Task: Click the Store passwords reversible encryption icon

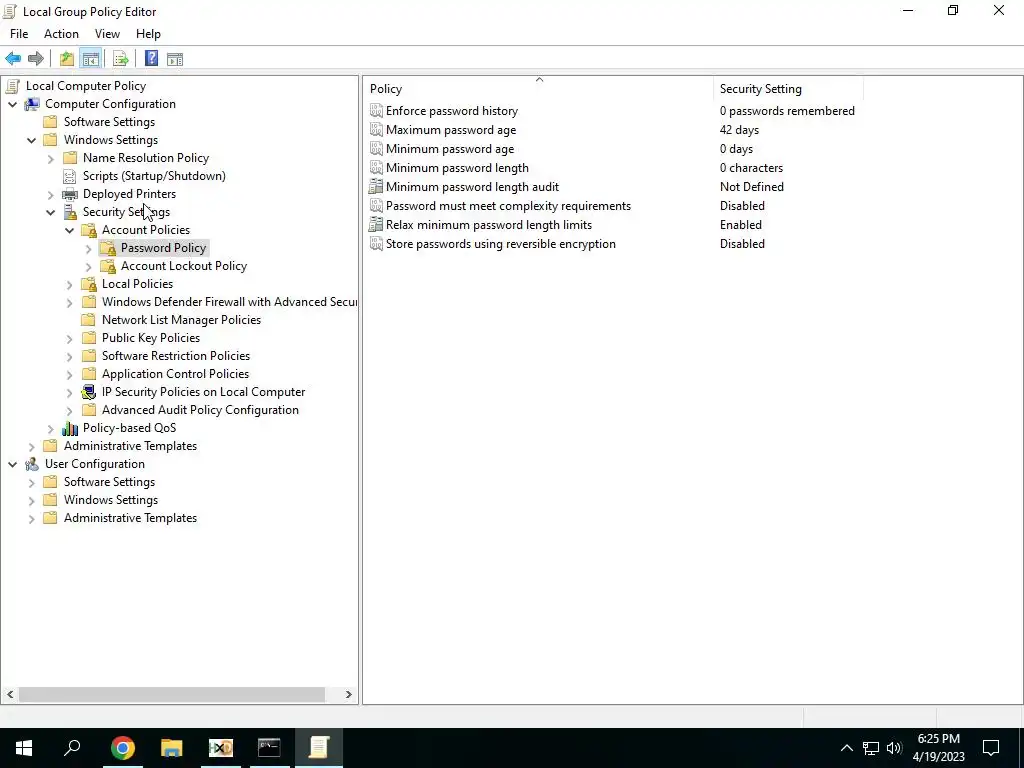Action: coord(376,244)
